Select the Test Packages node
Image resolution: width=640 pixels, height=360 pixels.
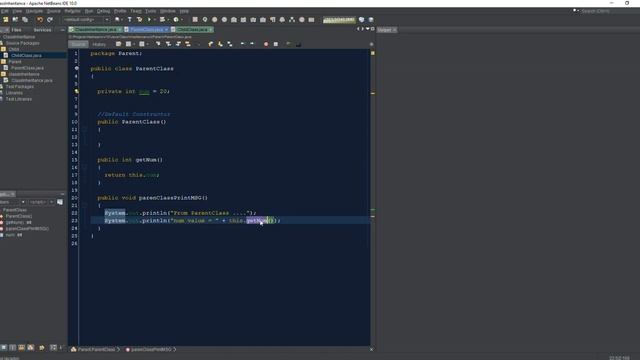pos(20,87)
